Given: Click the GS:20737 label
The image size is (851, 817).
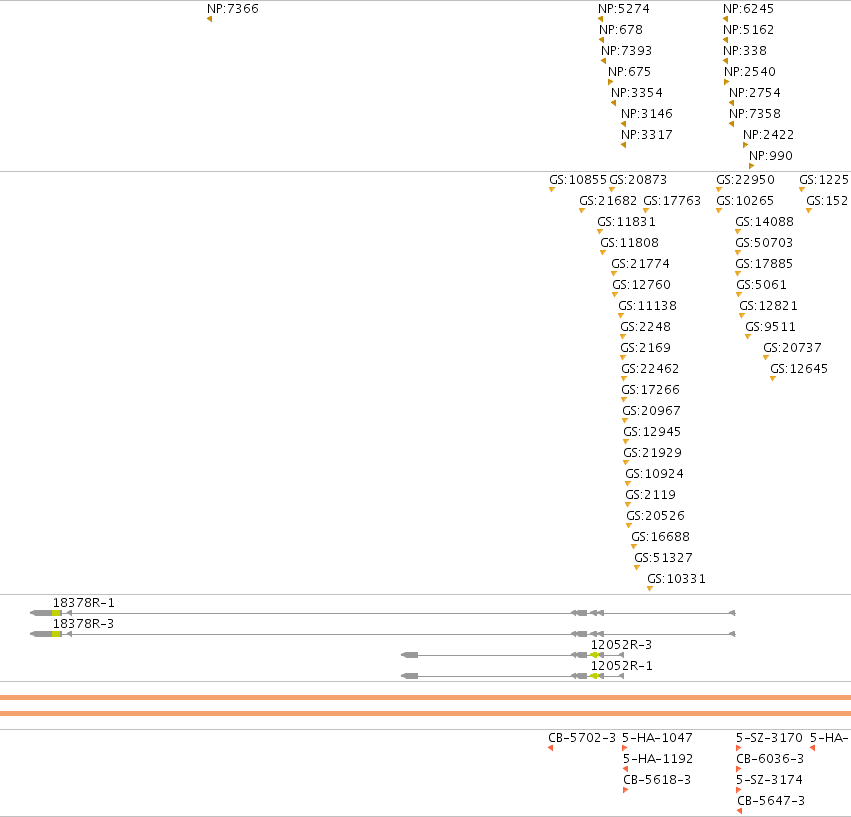Looking at the screenshot, I should (792, 348).
